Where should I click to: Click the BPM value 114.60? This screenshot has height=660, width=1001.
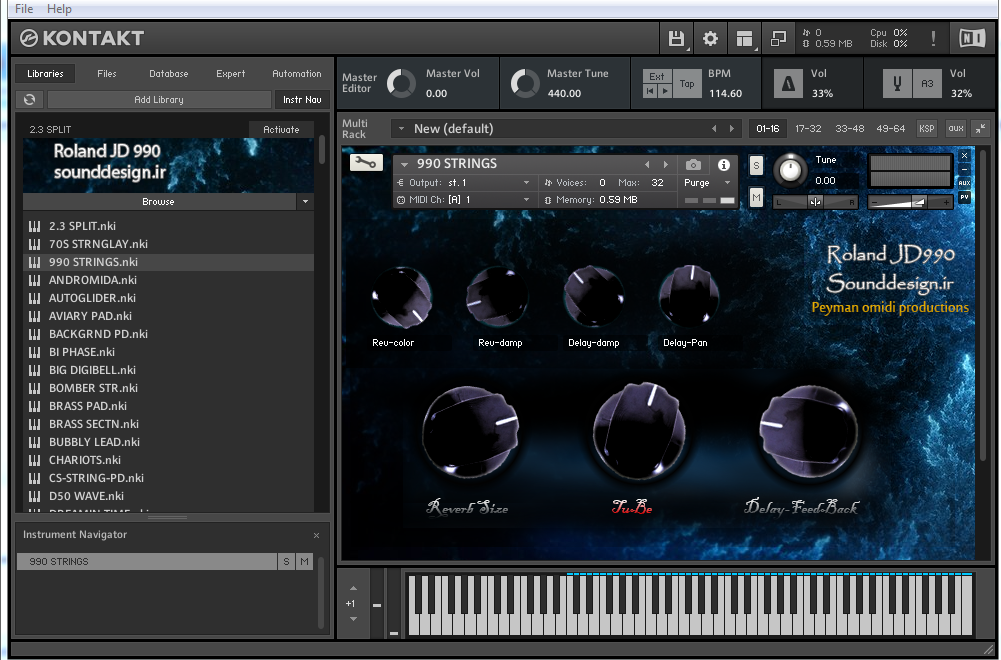[x=726, y=94]
